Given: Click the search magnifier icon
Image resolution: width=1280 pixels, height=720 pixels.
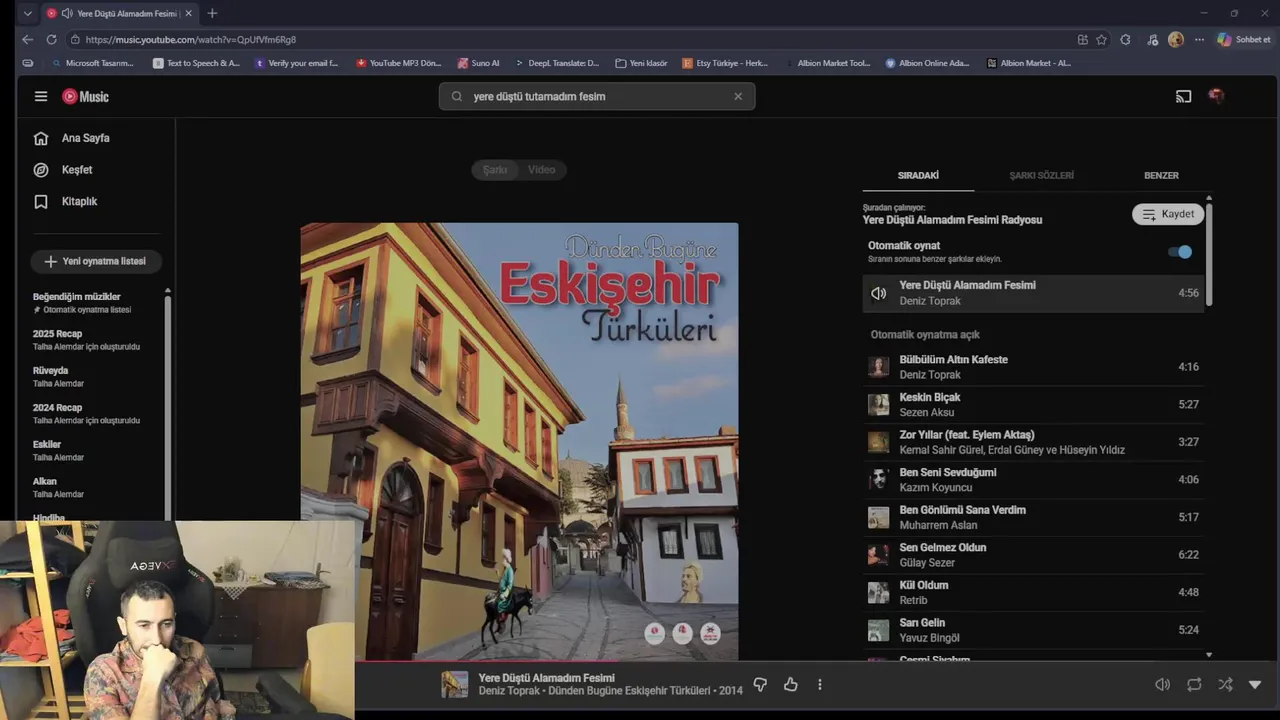Looking at the screenshot, I should click(457, 96).
